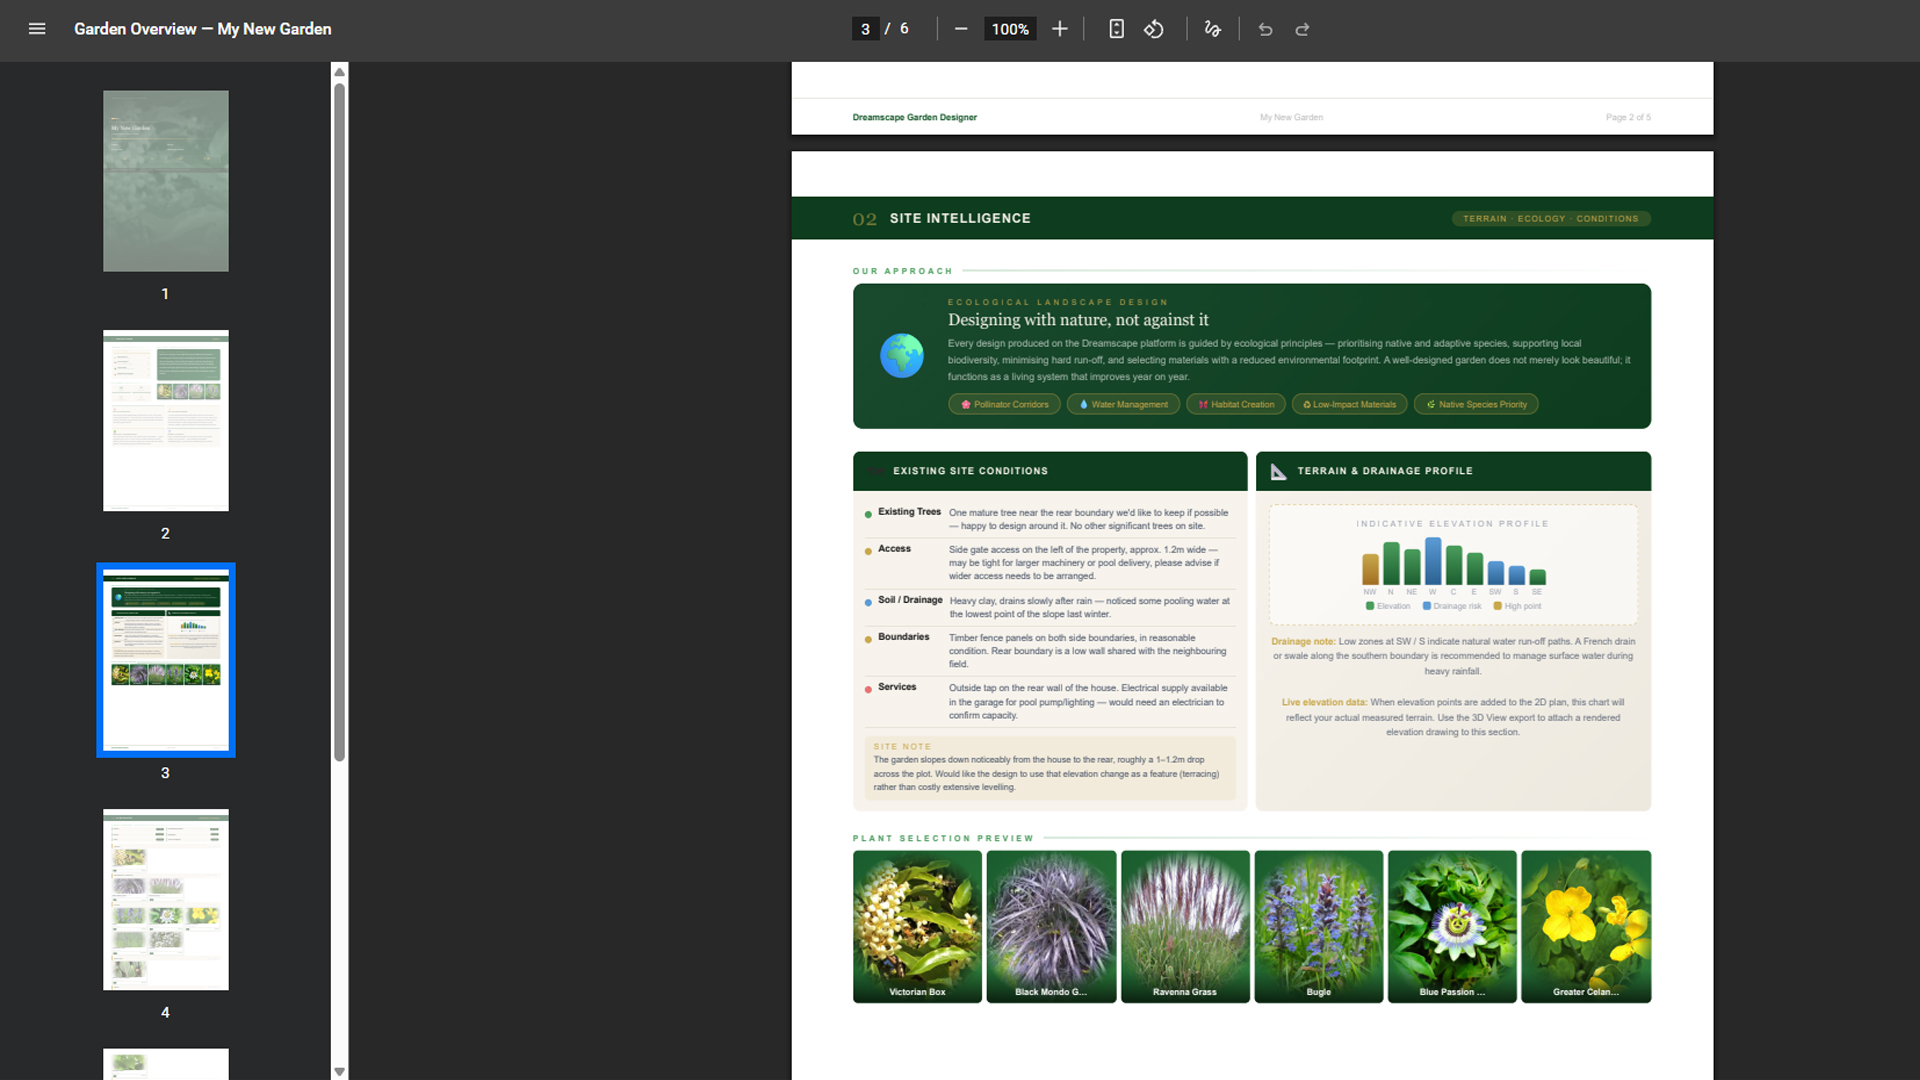1920x1080 pixels.
Task: Click the Site Intelligence section heading
Action: tap(960, 218)
